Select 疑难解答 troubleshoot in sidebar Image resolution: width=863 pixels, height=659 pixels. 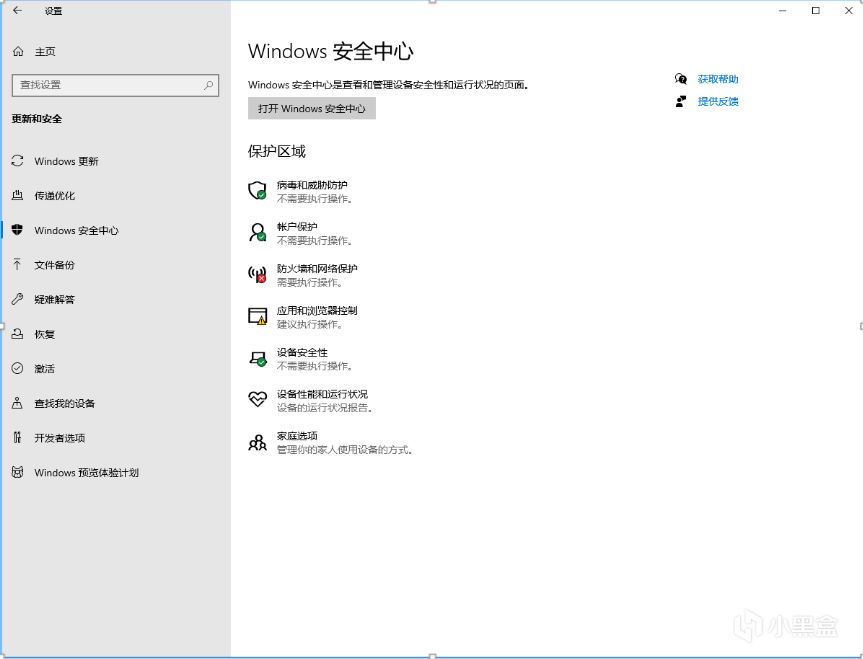click(54, 300)
